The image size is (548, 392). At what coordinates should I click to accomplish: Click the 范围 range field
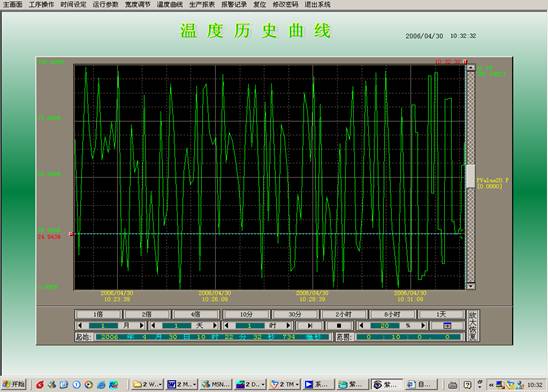[x=409, y=337]
